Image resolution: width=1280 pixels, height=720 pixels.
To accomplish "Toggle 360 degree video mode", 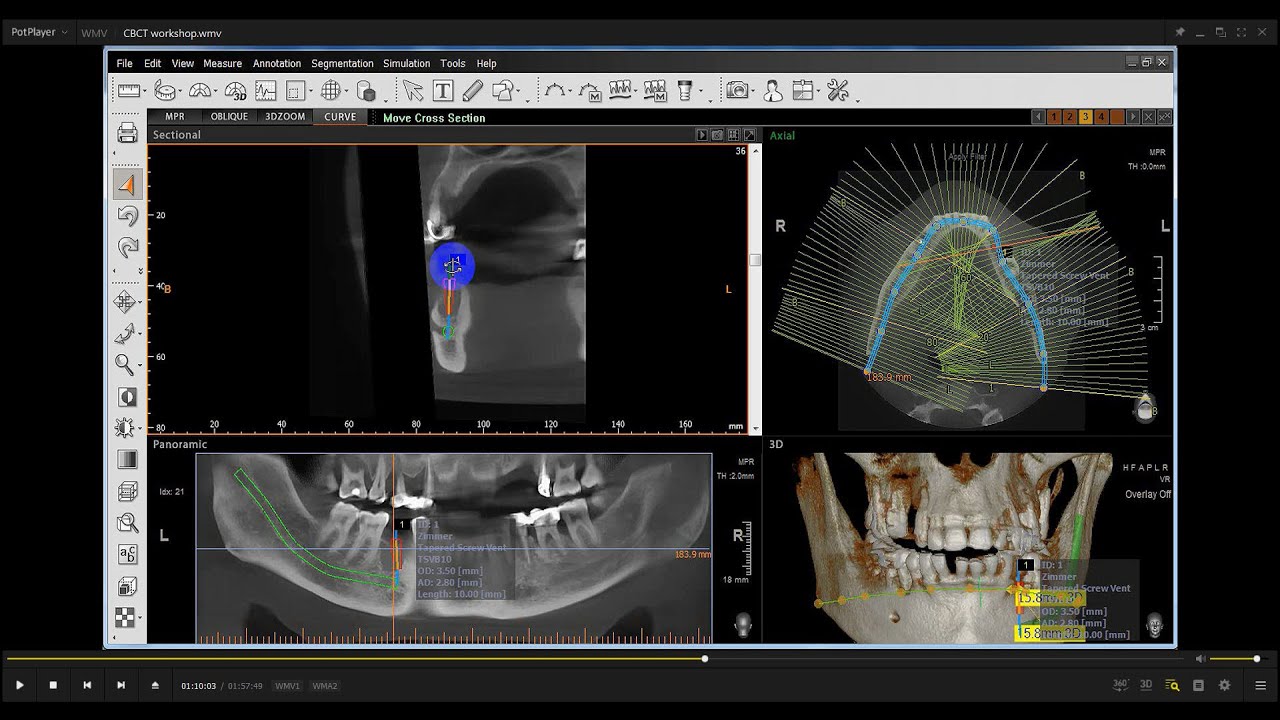I will [x=1121, y=685].
